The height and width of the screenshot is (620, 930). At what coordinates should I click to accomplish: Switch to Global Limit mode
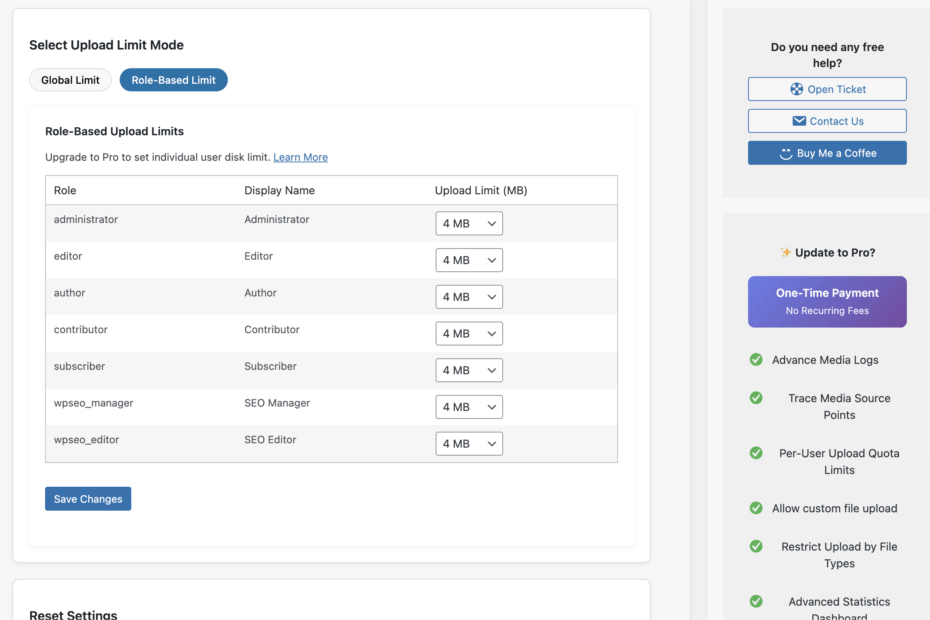pyautogui.click(x=70, y=80)
